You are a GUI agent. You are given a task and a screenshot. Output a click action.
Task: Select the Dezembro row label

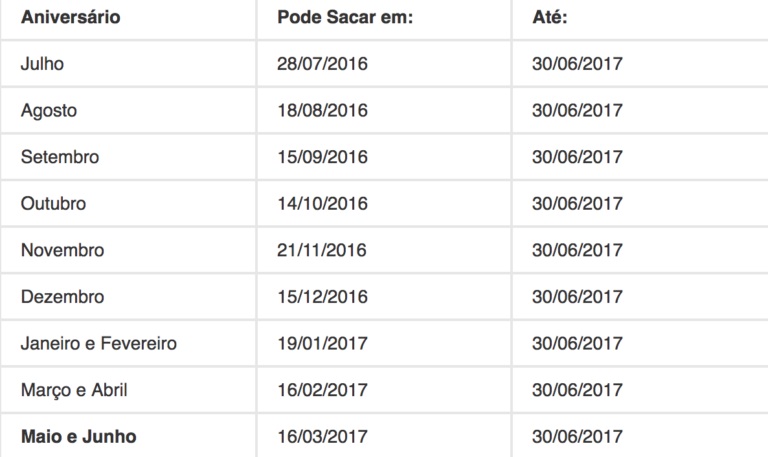coord(63,296)
